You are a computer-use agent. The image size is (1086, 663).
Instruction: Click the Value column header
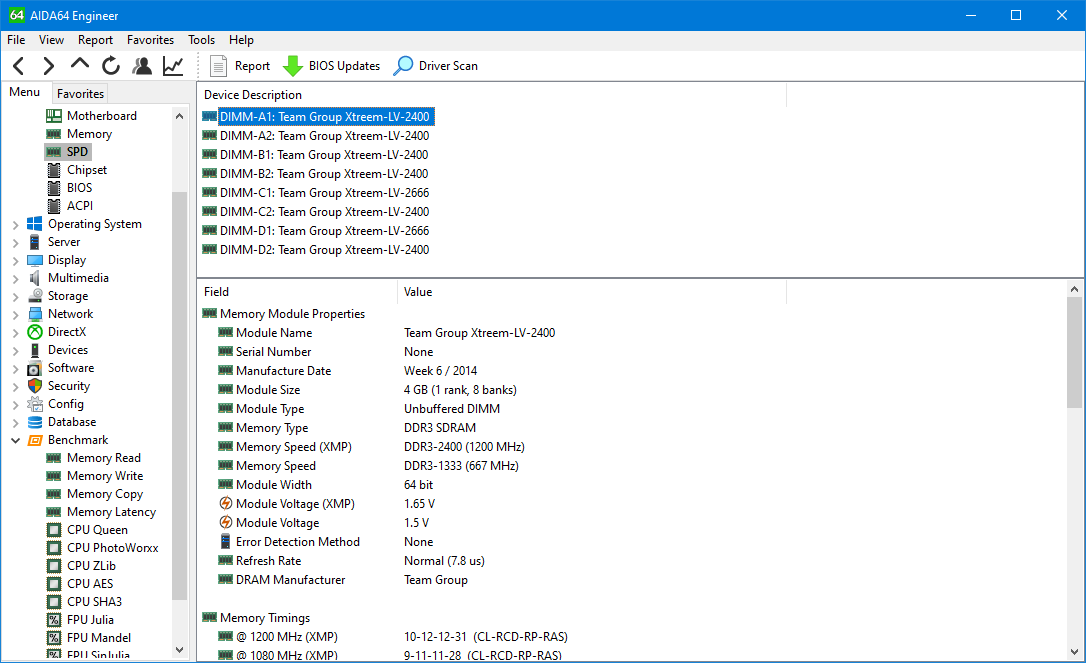[592, 292]
